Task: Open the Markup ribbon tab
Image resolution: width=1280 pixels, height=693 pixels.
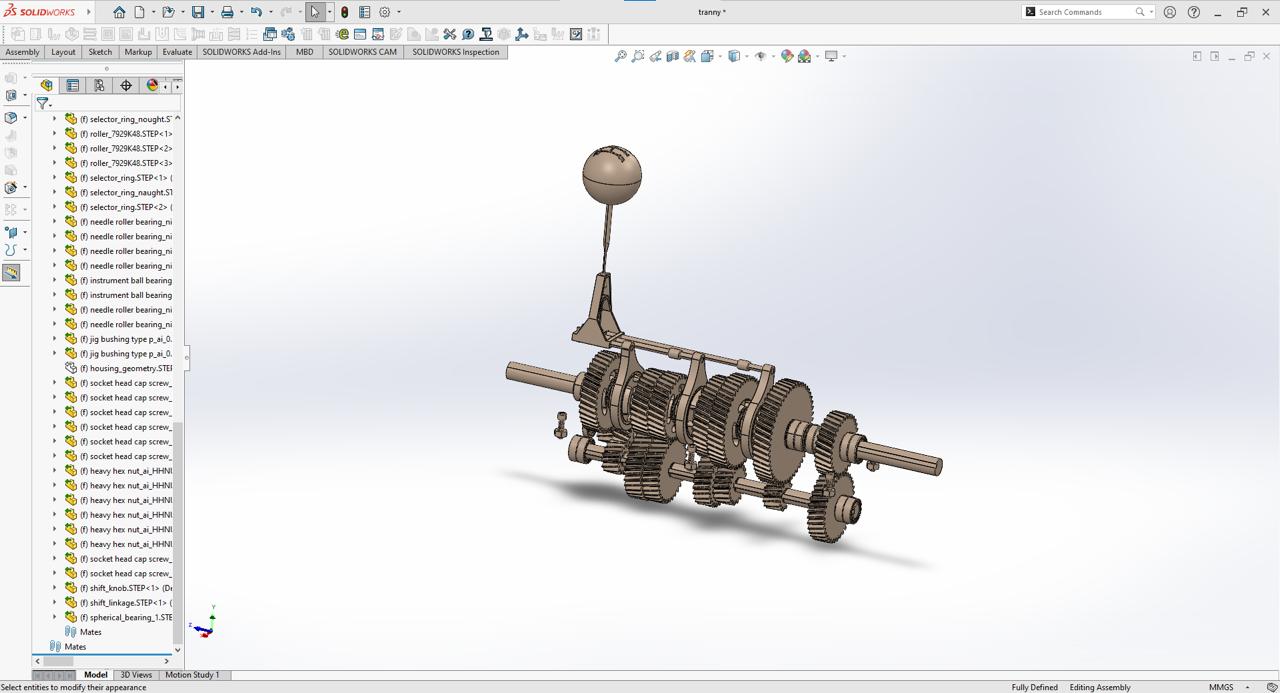Action: 138,52
